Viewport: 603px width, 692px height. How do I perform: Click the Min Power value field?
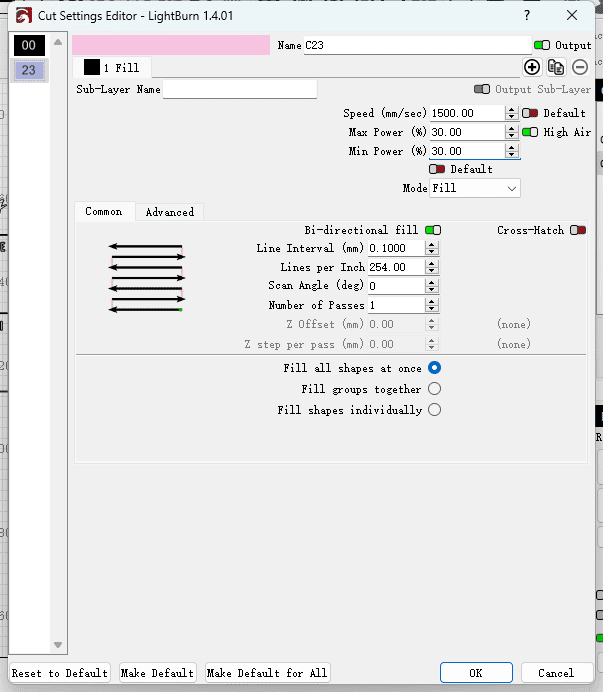pyautogui.click(x=467, y=151)
